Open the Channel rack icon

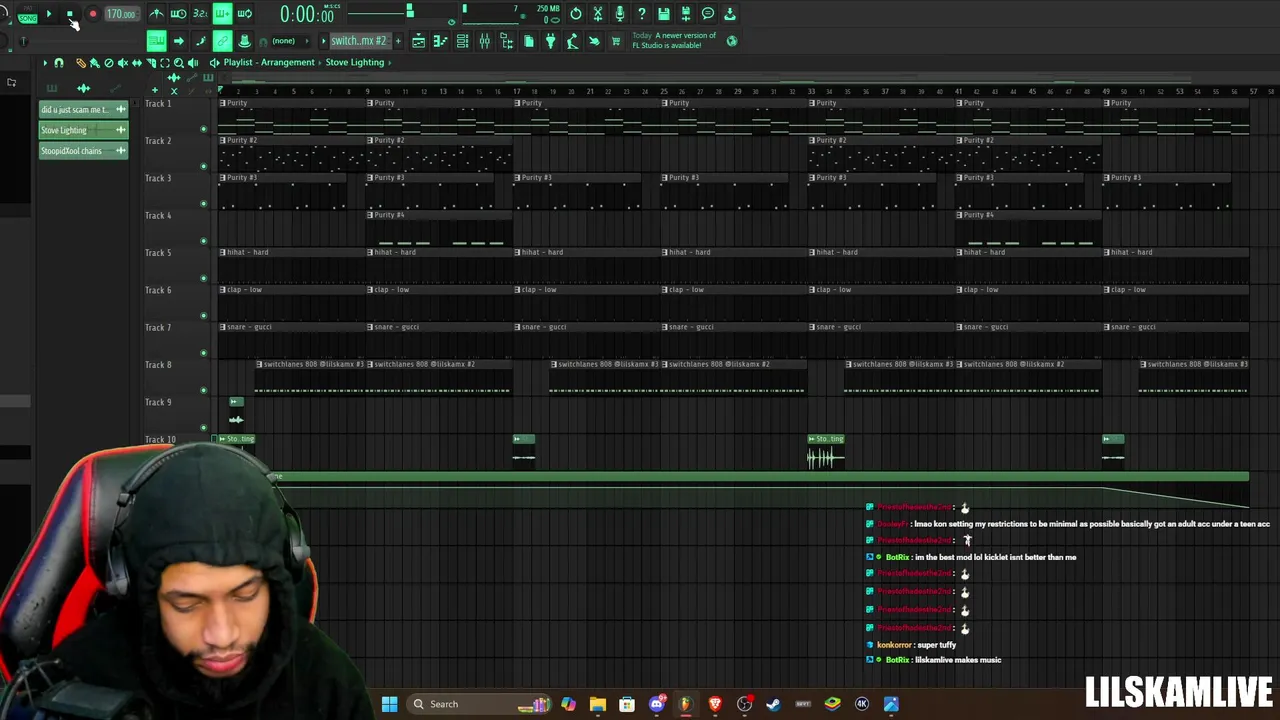point(462,41)
